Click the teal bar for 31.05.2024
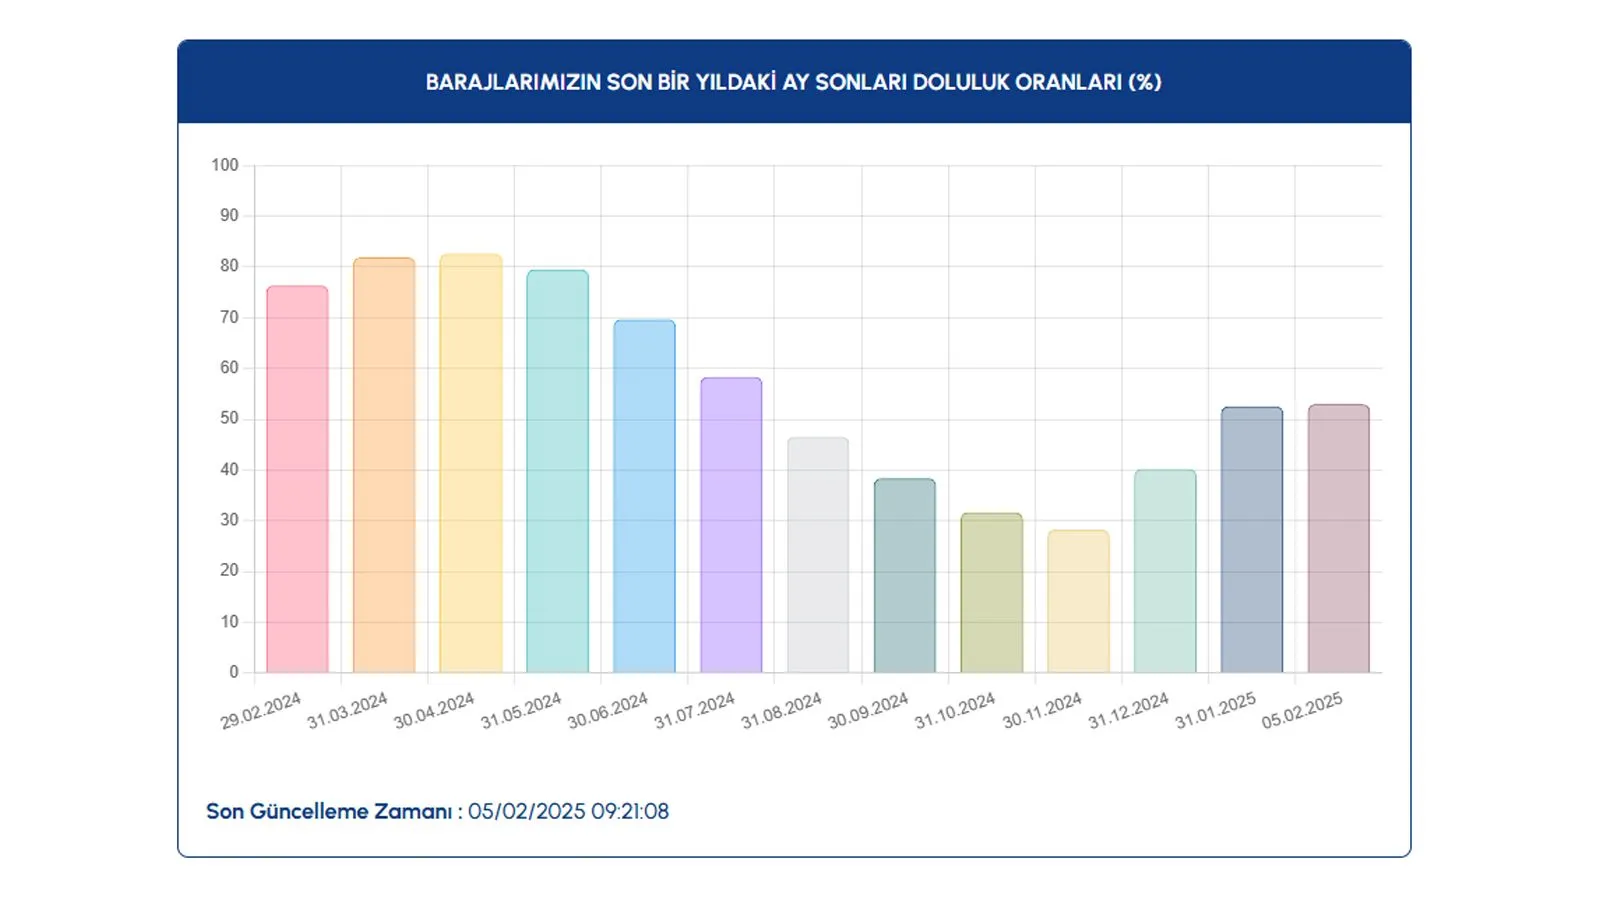Viewport: 1600px width, 900px height. pos(557,471)
